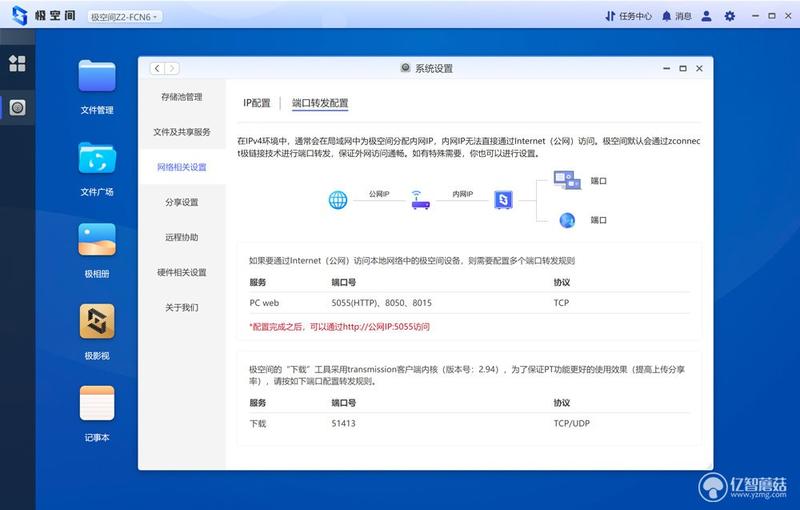The height and width of the screenshot is (510, 800).
Task: Open the user account profile icon
Action: [x=706, y=16]
